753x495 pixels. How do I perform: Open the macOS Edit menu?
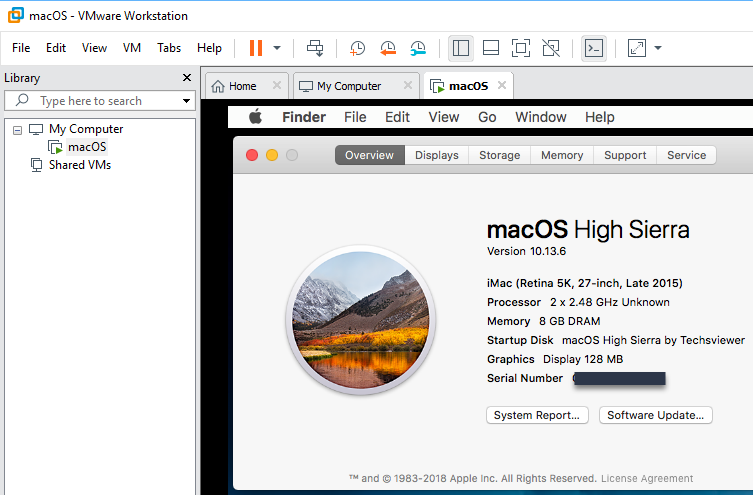[x=397, y=117]
